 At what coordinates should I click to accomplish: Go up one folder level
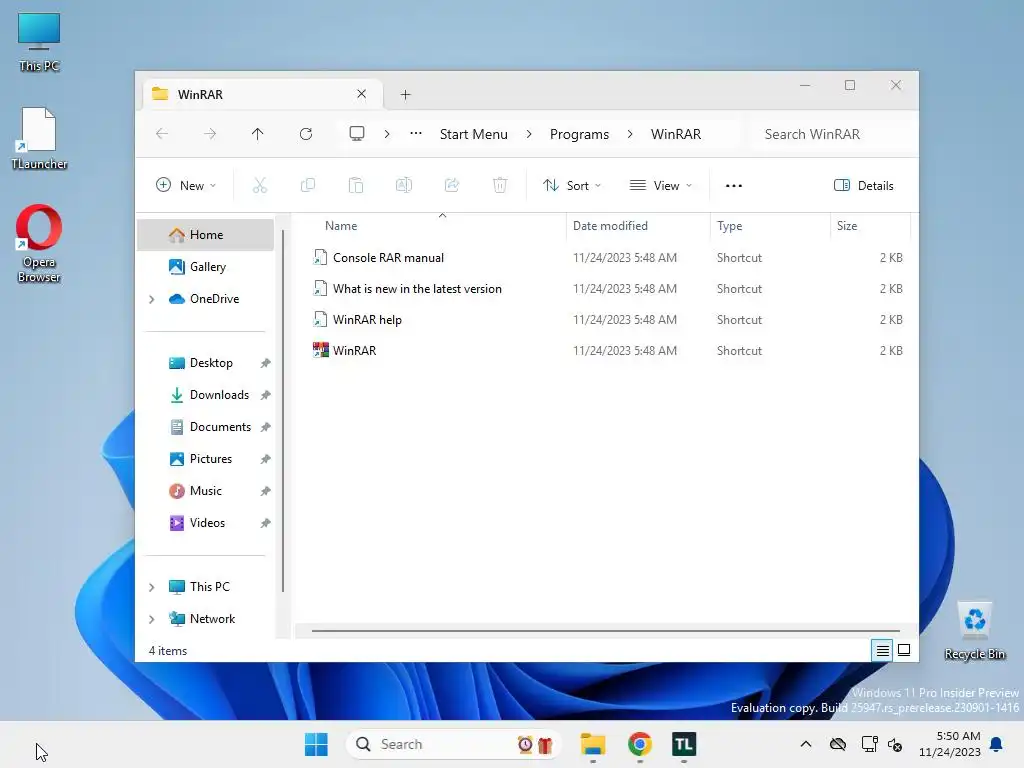pyautogui.click(x=257, y=134)
